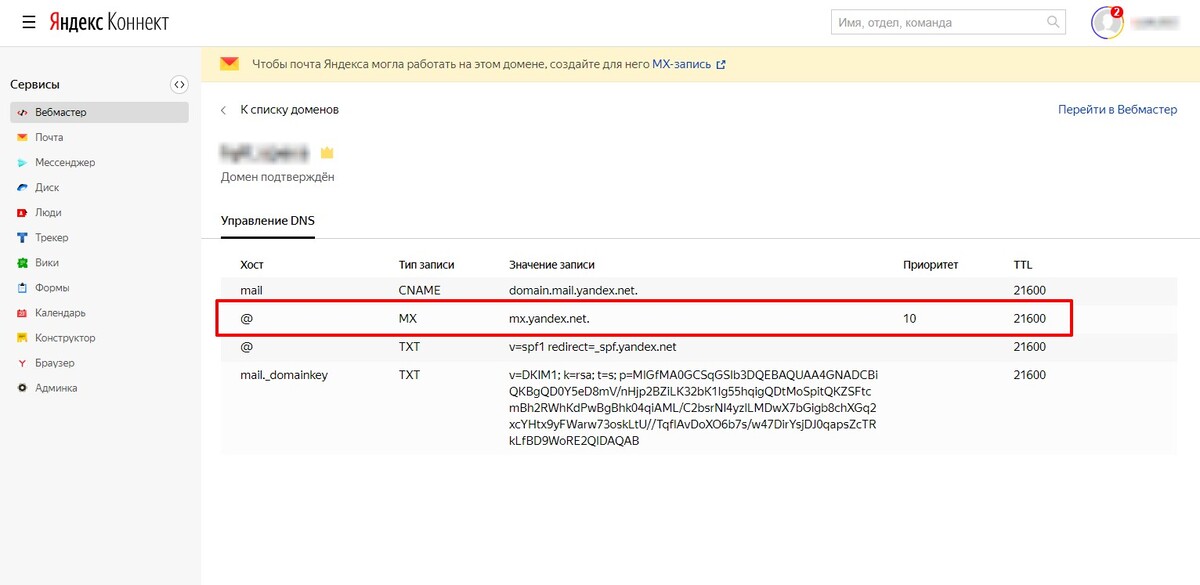Click the Значение записи column header
Screen dimensions: 1200x585
click(x=552, y=265)
